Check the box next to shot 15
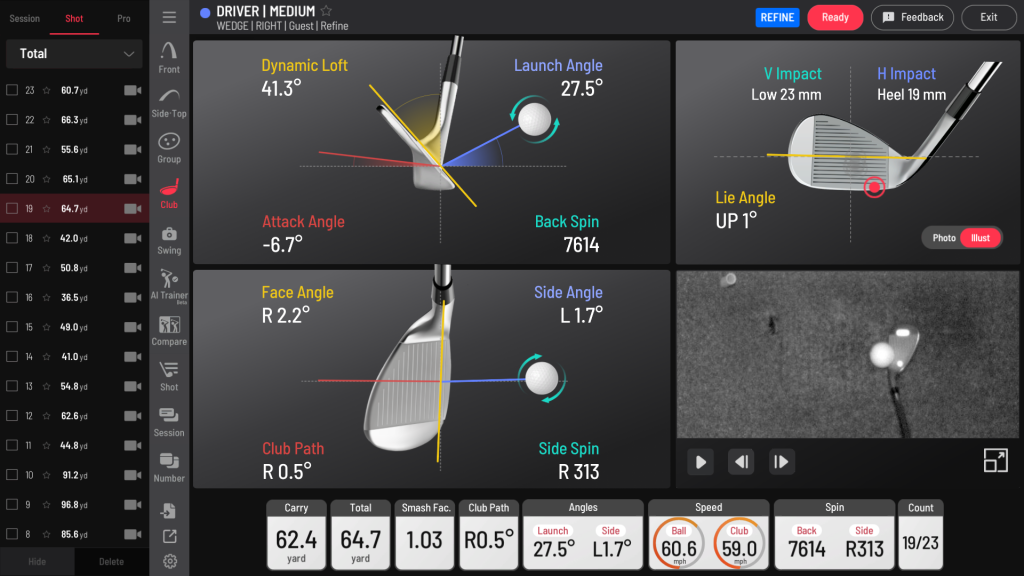 [x=12, y=327]
